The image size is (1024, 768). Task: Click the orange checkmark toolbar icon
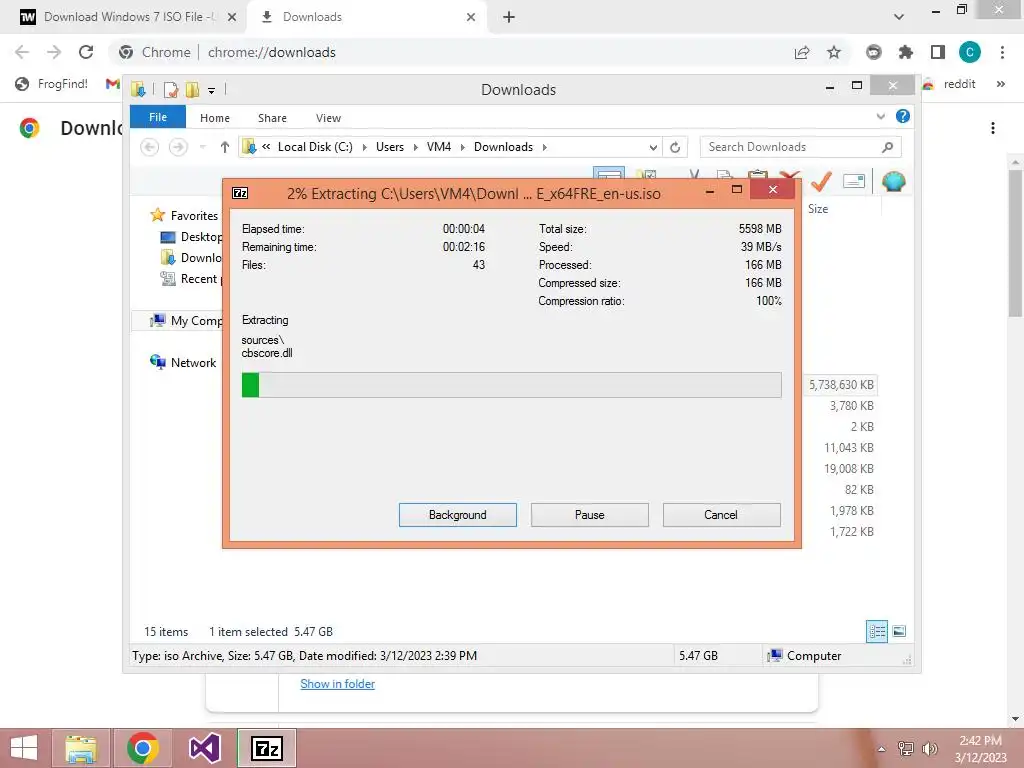[x=821, y=181]
